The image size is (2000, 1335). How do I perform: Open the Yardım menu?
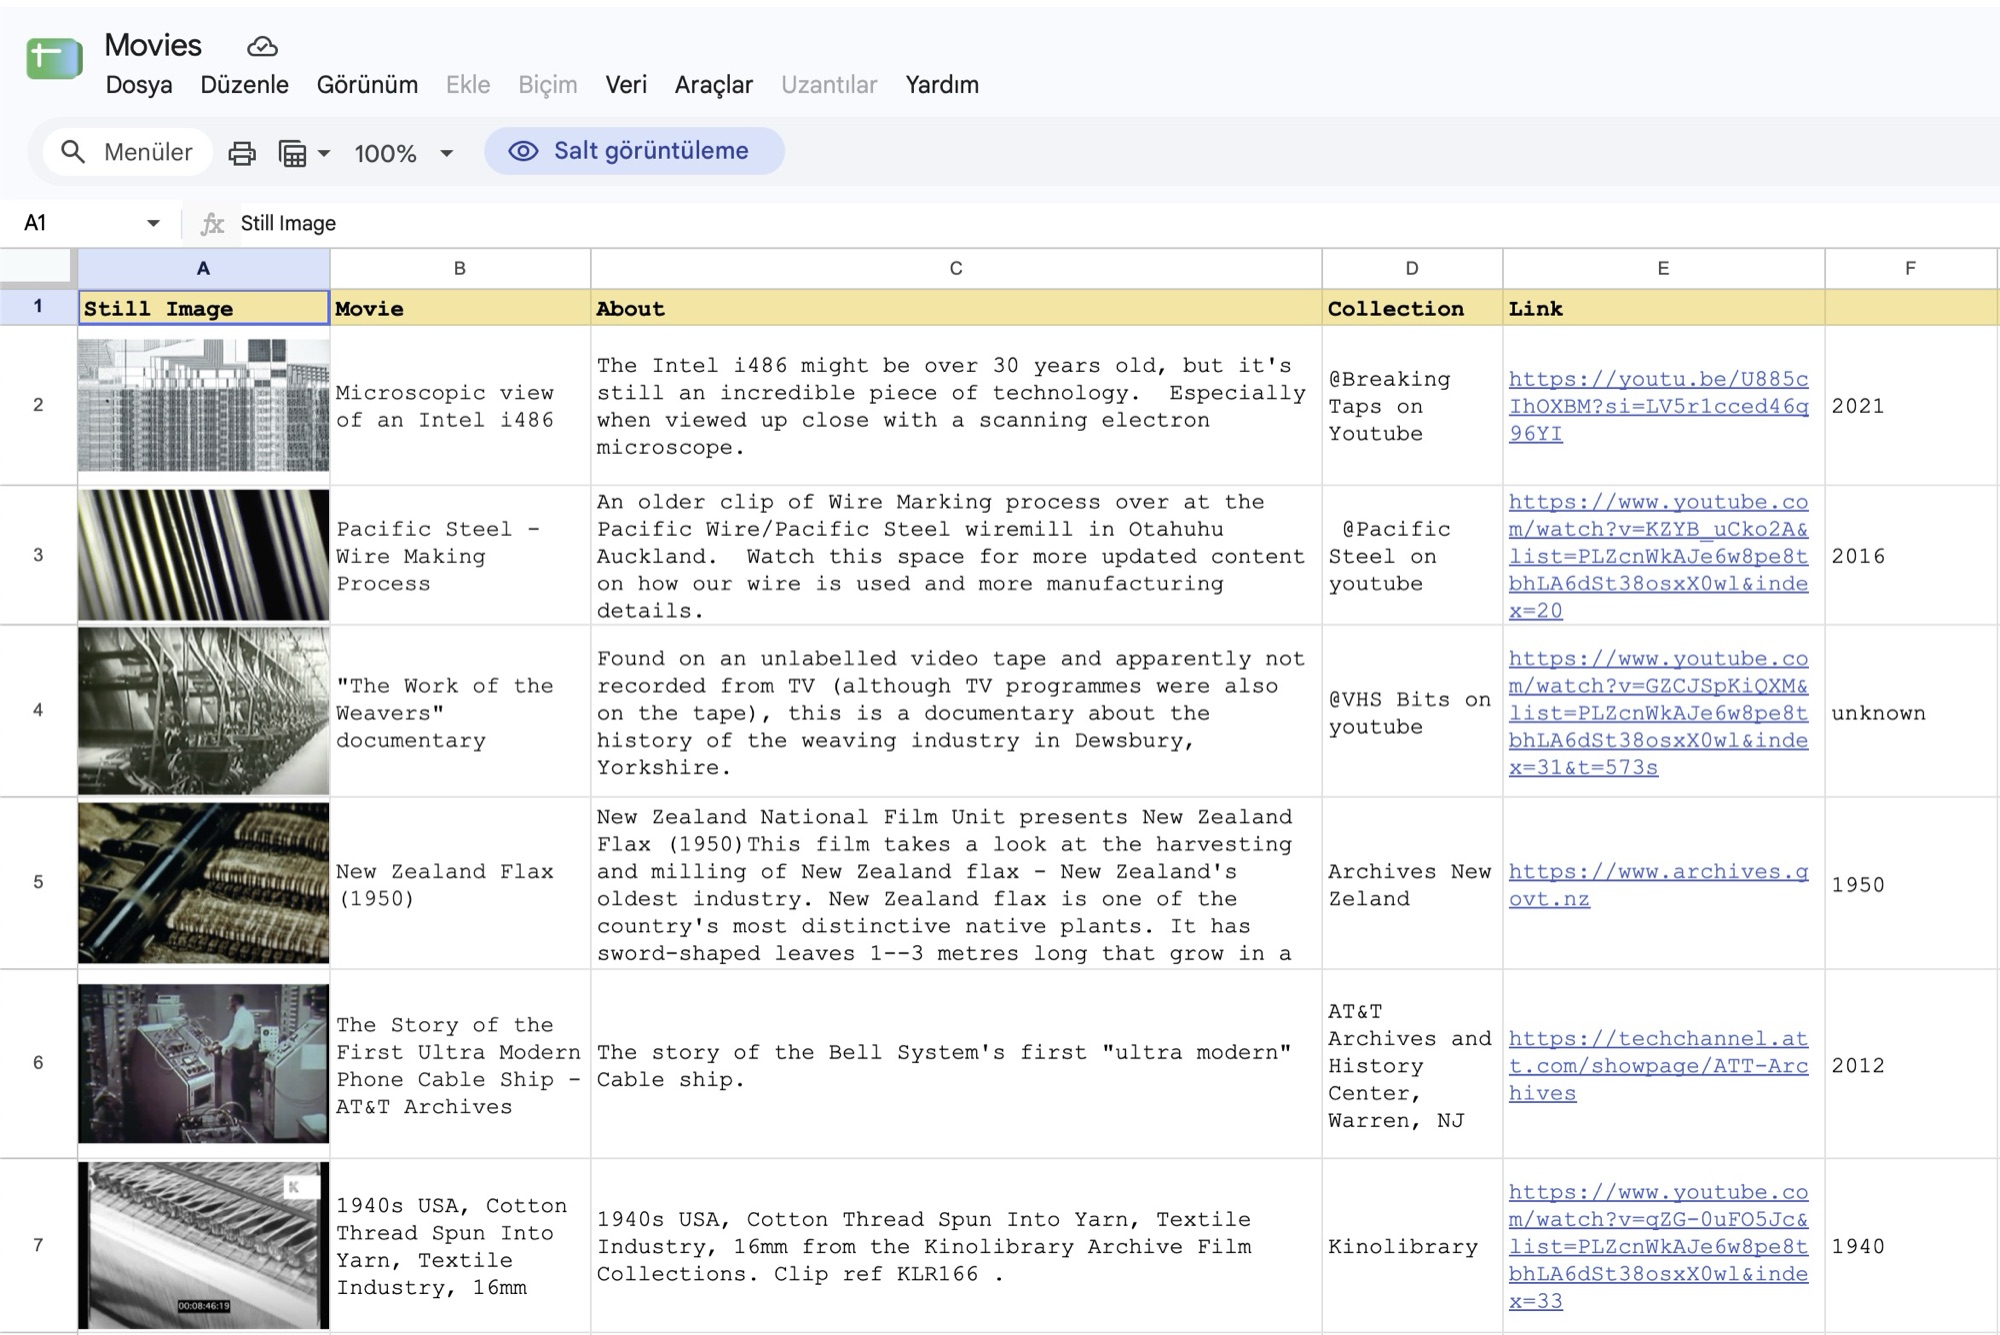(x=942, y=85)
